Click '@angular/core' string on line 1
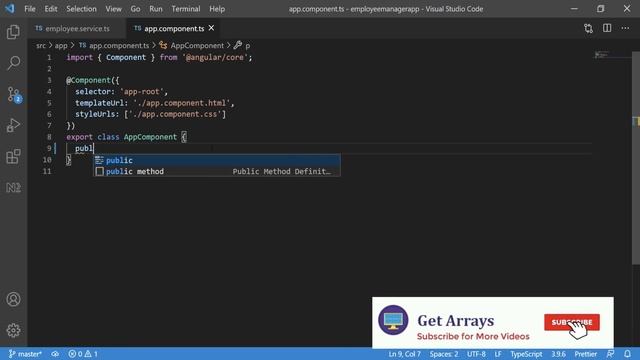640x360 pixels. click(x=215, y=58)
